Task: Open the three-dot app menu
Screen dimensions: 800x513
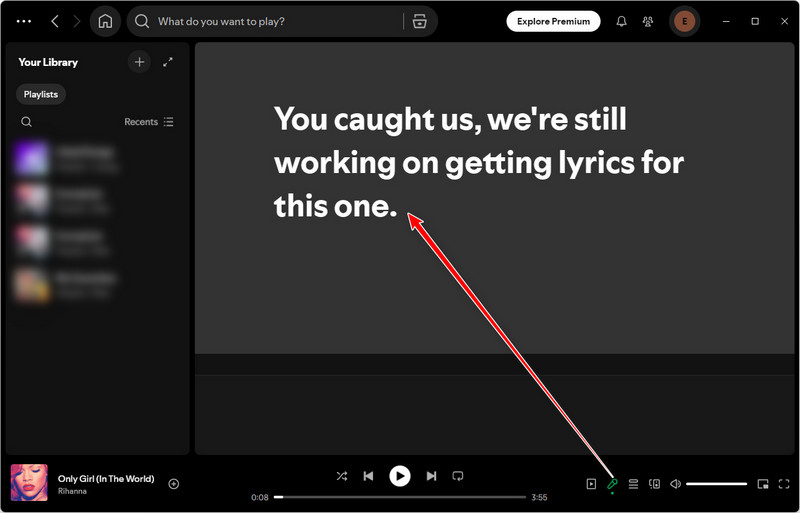Action: [24, 21]
